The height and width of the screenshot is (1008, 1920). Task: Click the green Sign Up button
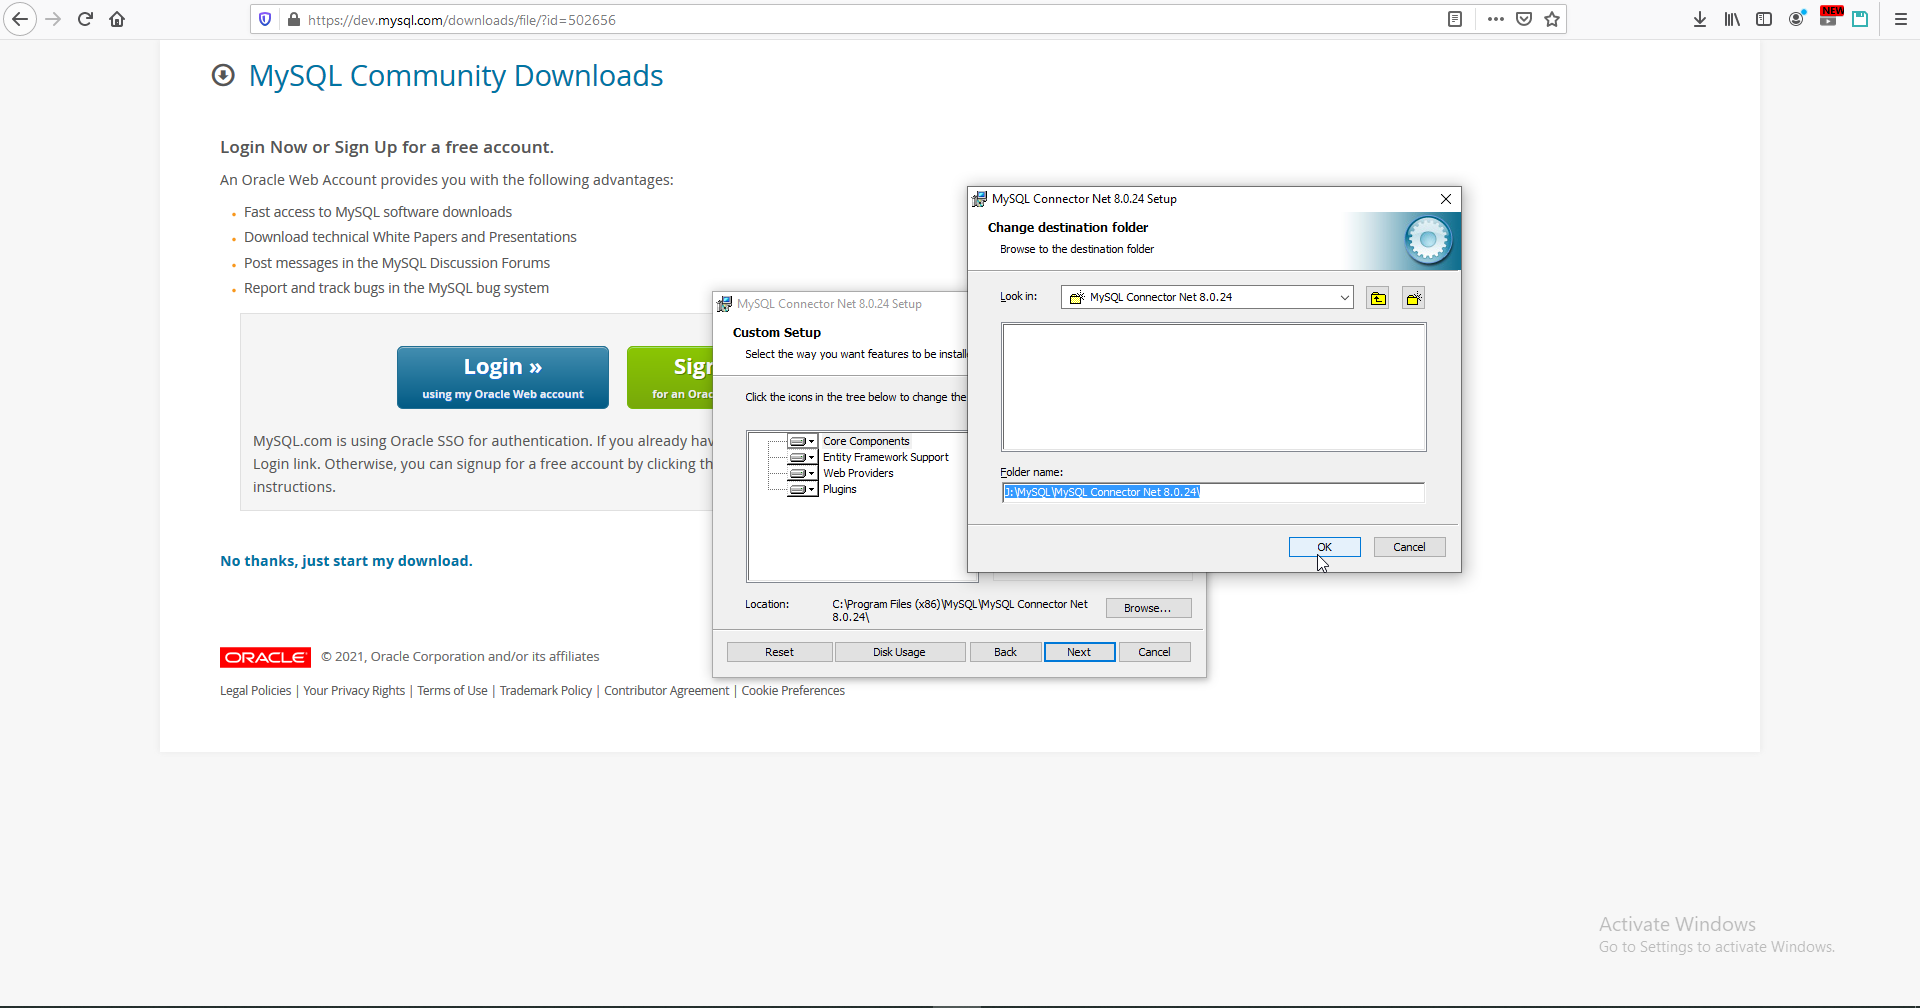670,377
